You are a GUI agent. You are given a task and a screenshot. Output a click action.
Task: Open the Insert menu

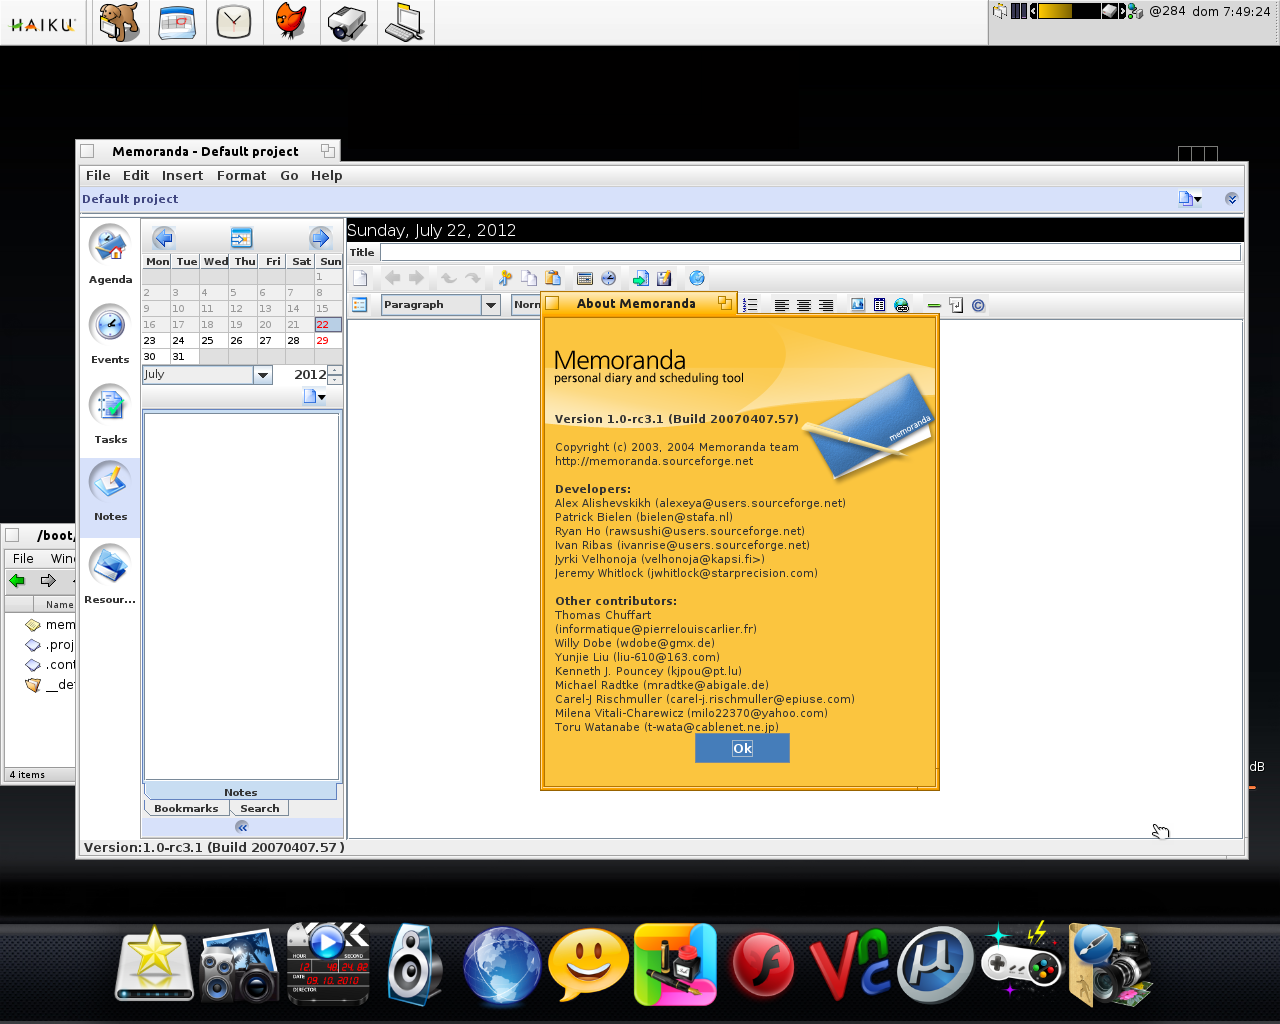click(x=182, y=175)
